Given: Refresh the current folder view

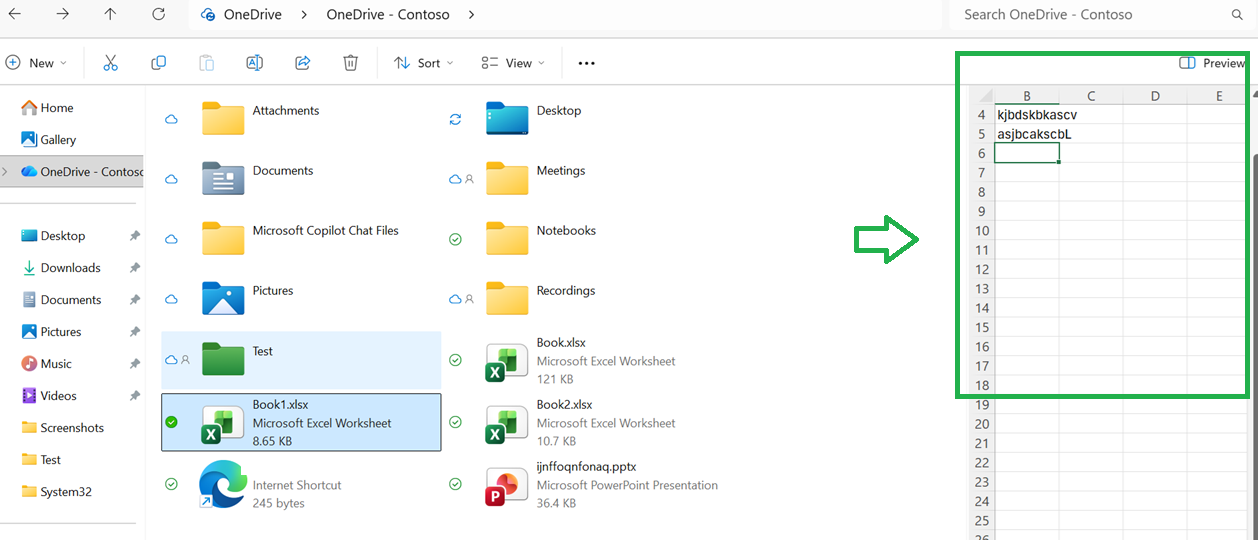Looking at the screenshot, I should pos(158,14).
